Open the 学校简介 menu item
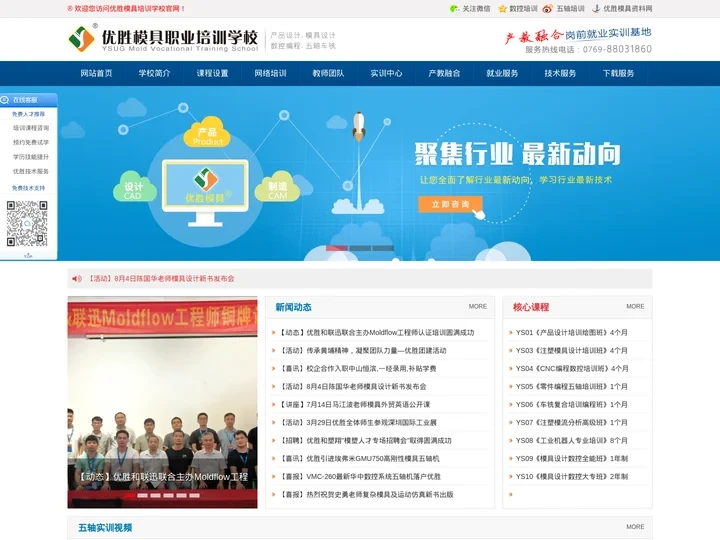720x540 pixels. click(x=154, y=73)
